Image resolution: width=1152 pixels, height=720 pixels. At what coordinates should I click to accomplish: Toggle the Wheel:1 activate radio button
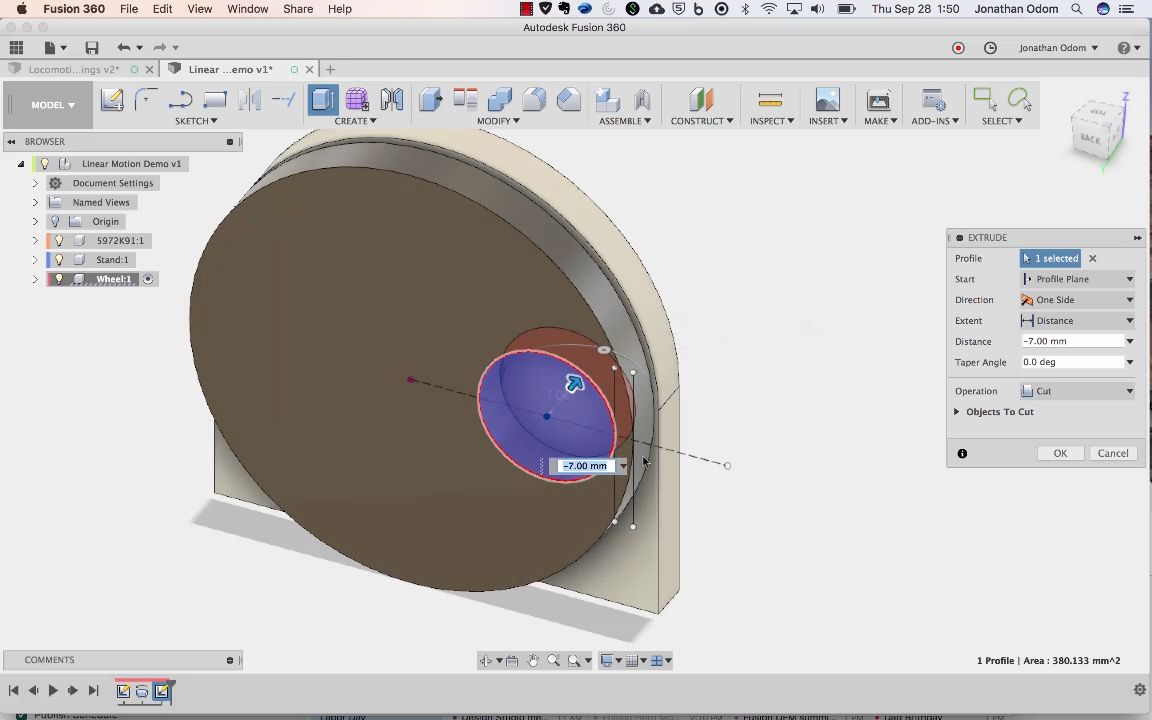[x=148, y=279]
